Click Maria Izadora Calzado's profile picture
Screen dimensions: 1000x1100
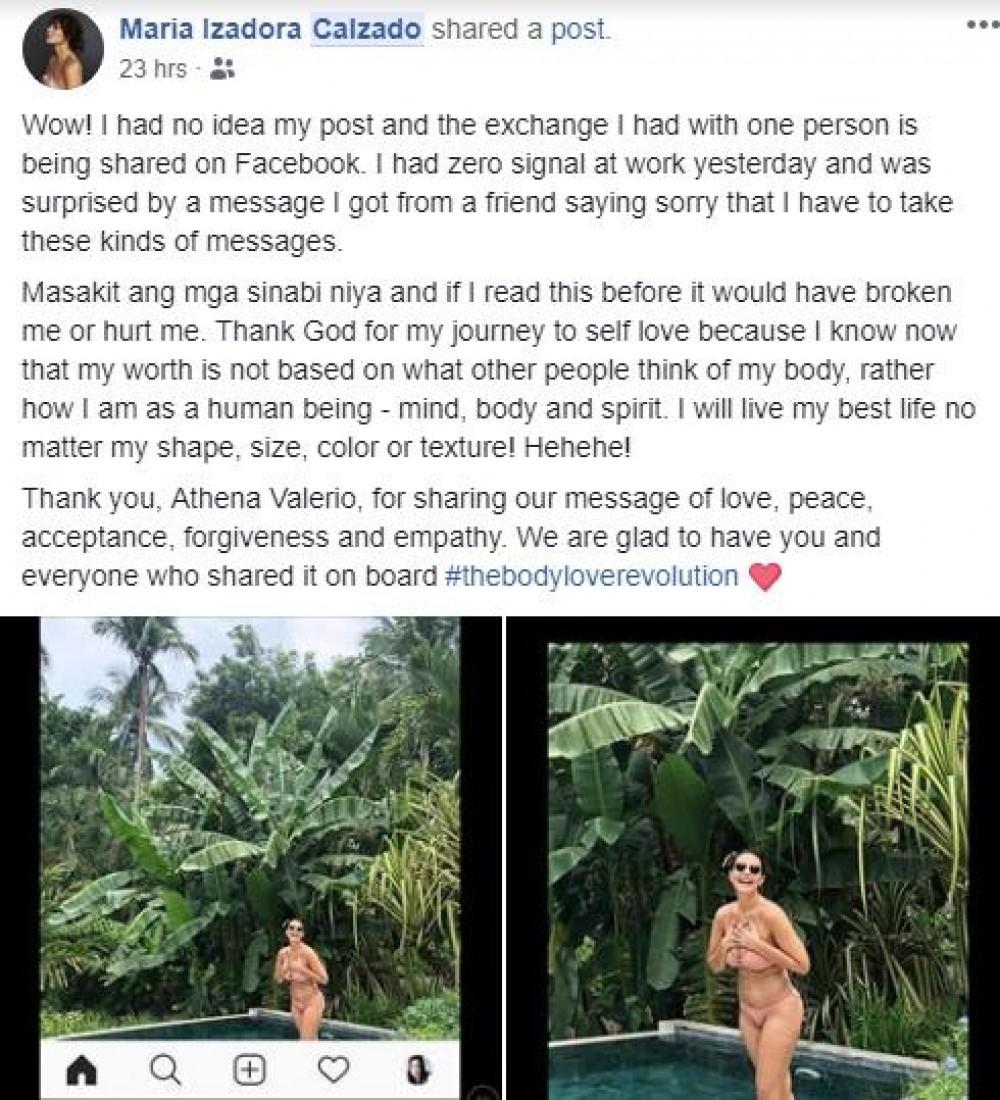coord(63,50)
